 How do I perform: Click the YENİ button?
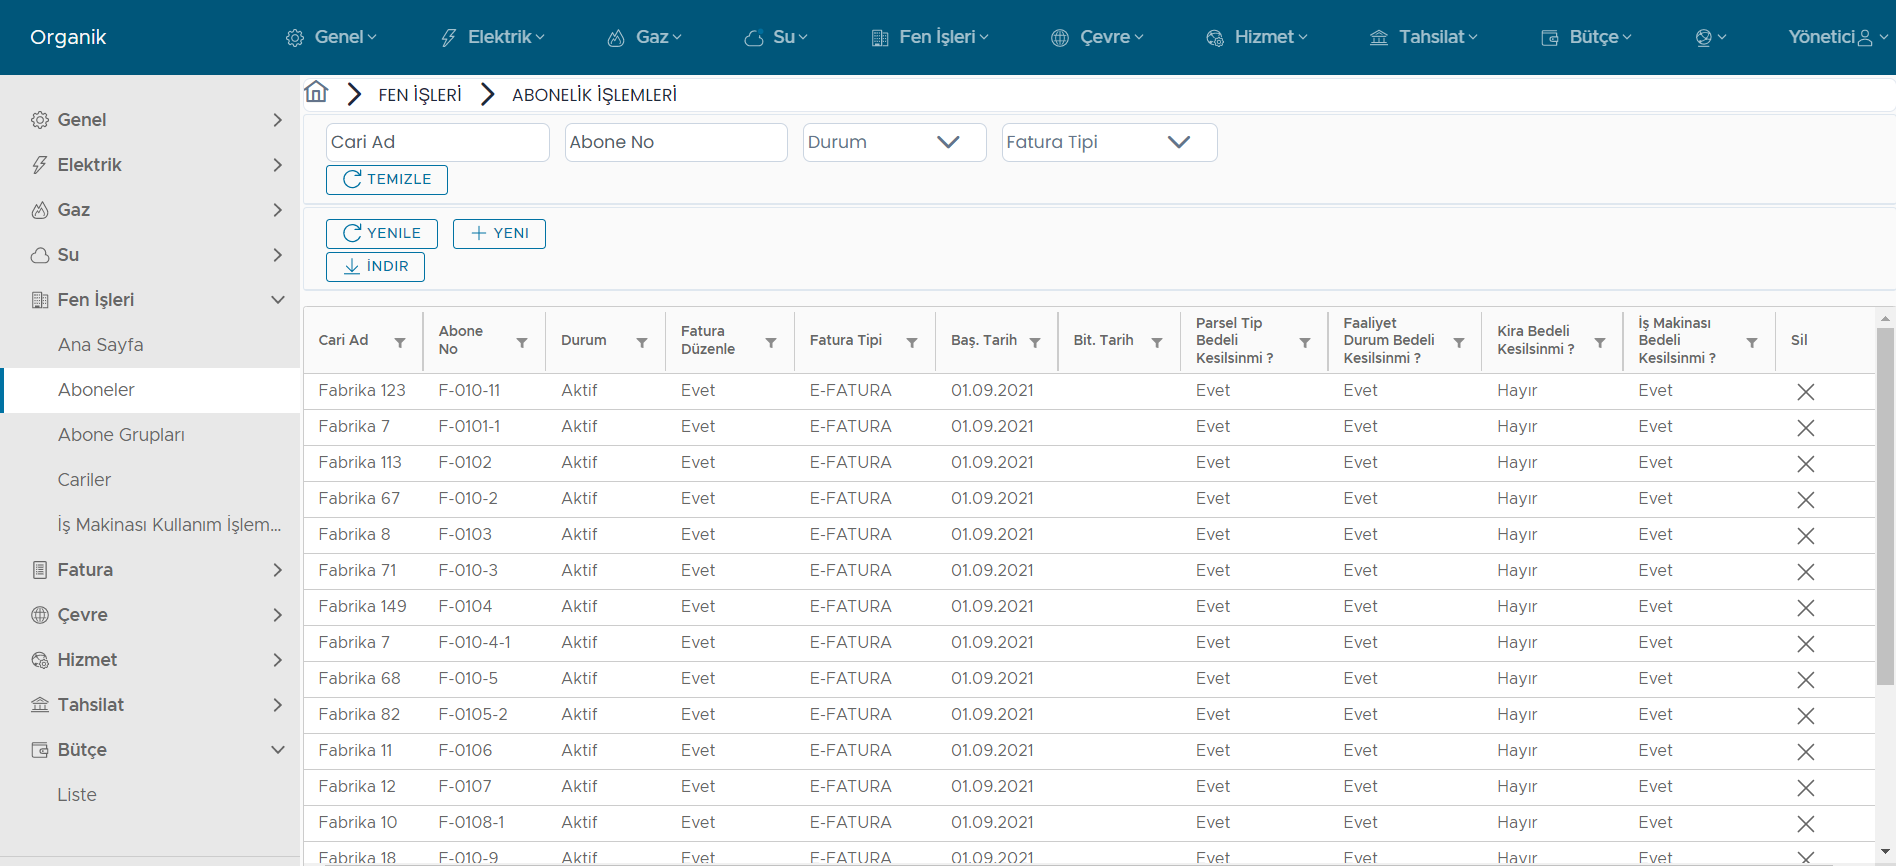point(499,233)
